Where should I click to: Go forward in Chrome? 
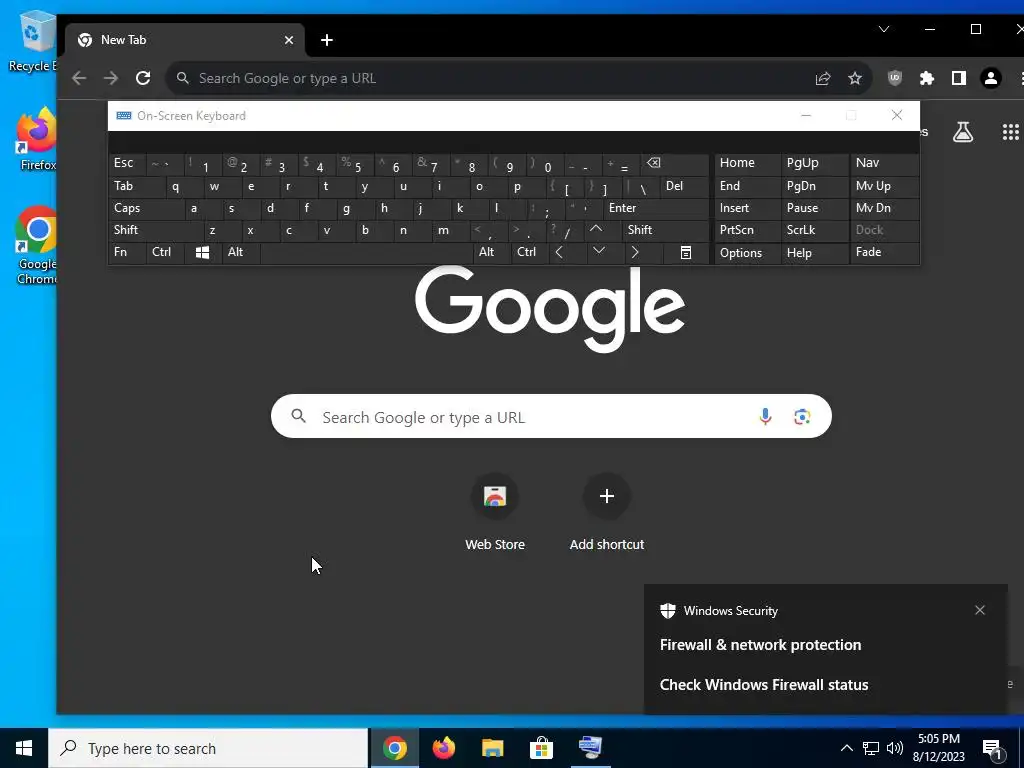(x=111, y=78)
